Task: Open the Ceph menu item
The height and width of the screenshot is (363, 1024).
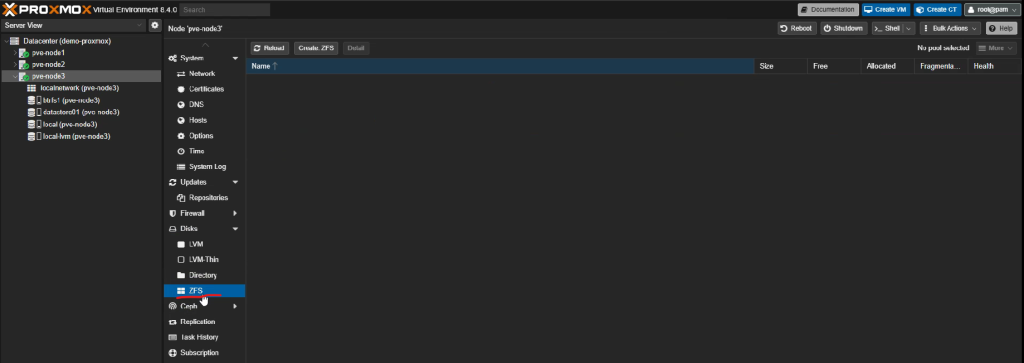Action: (x=204, y=306)
